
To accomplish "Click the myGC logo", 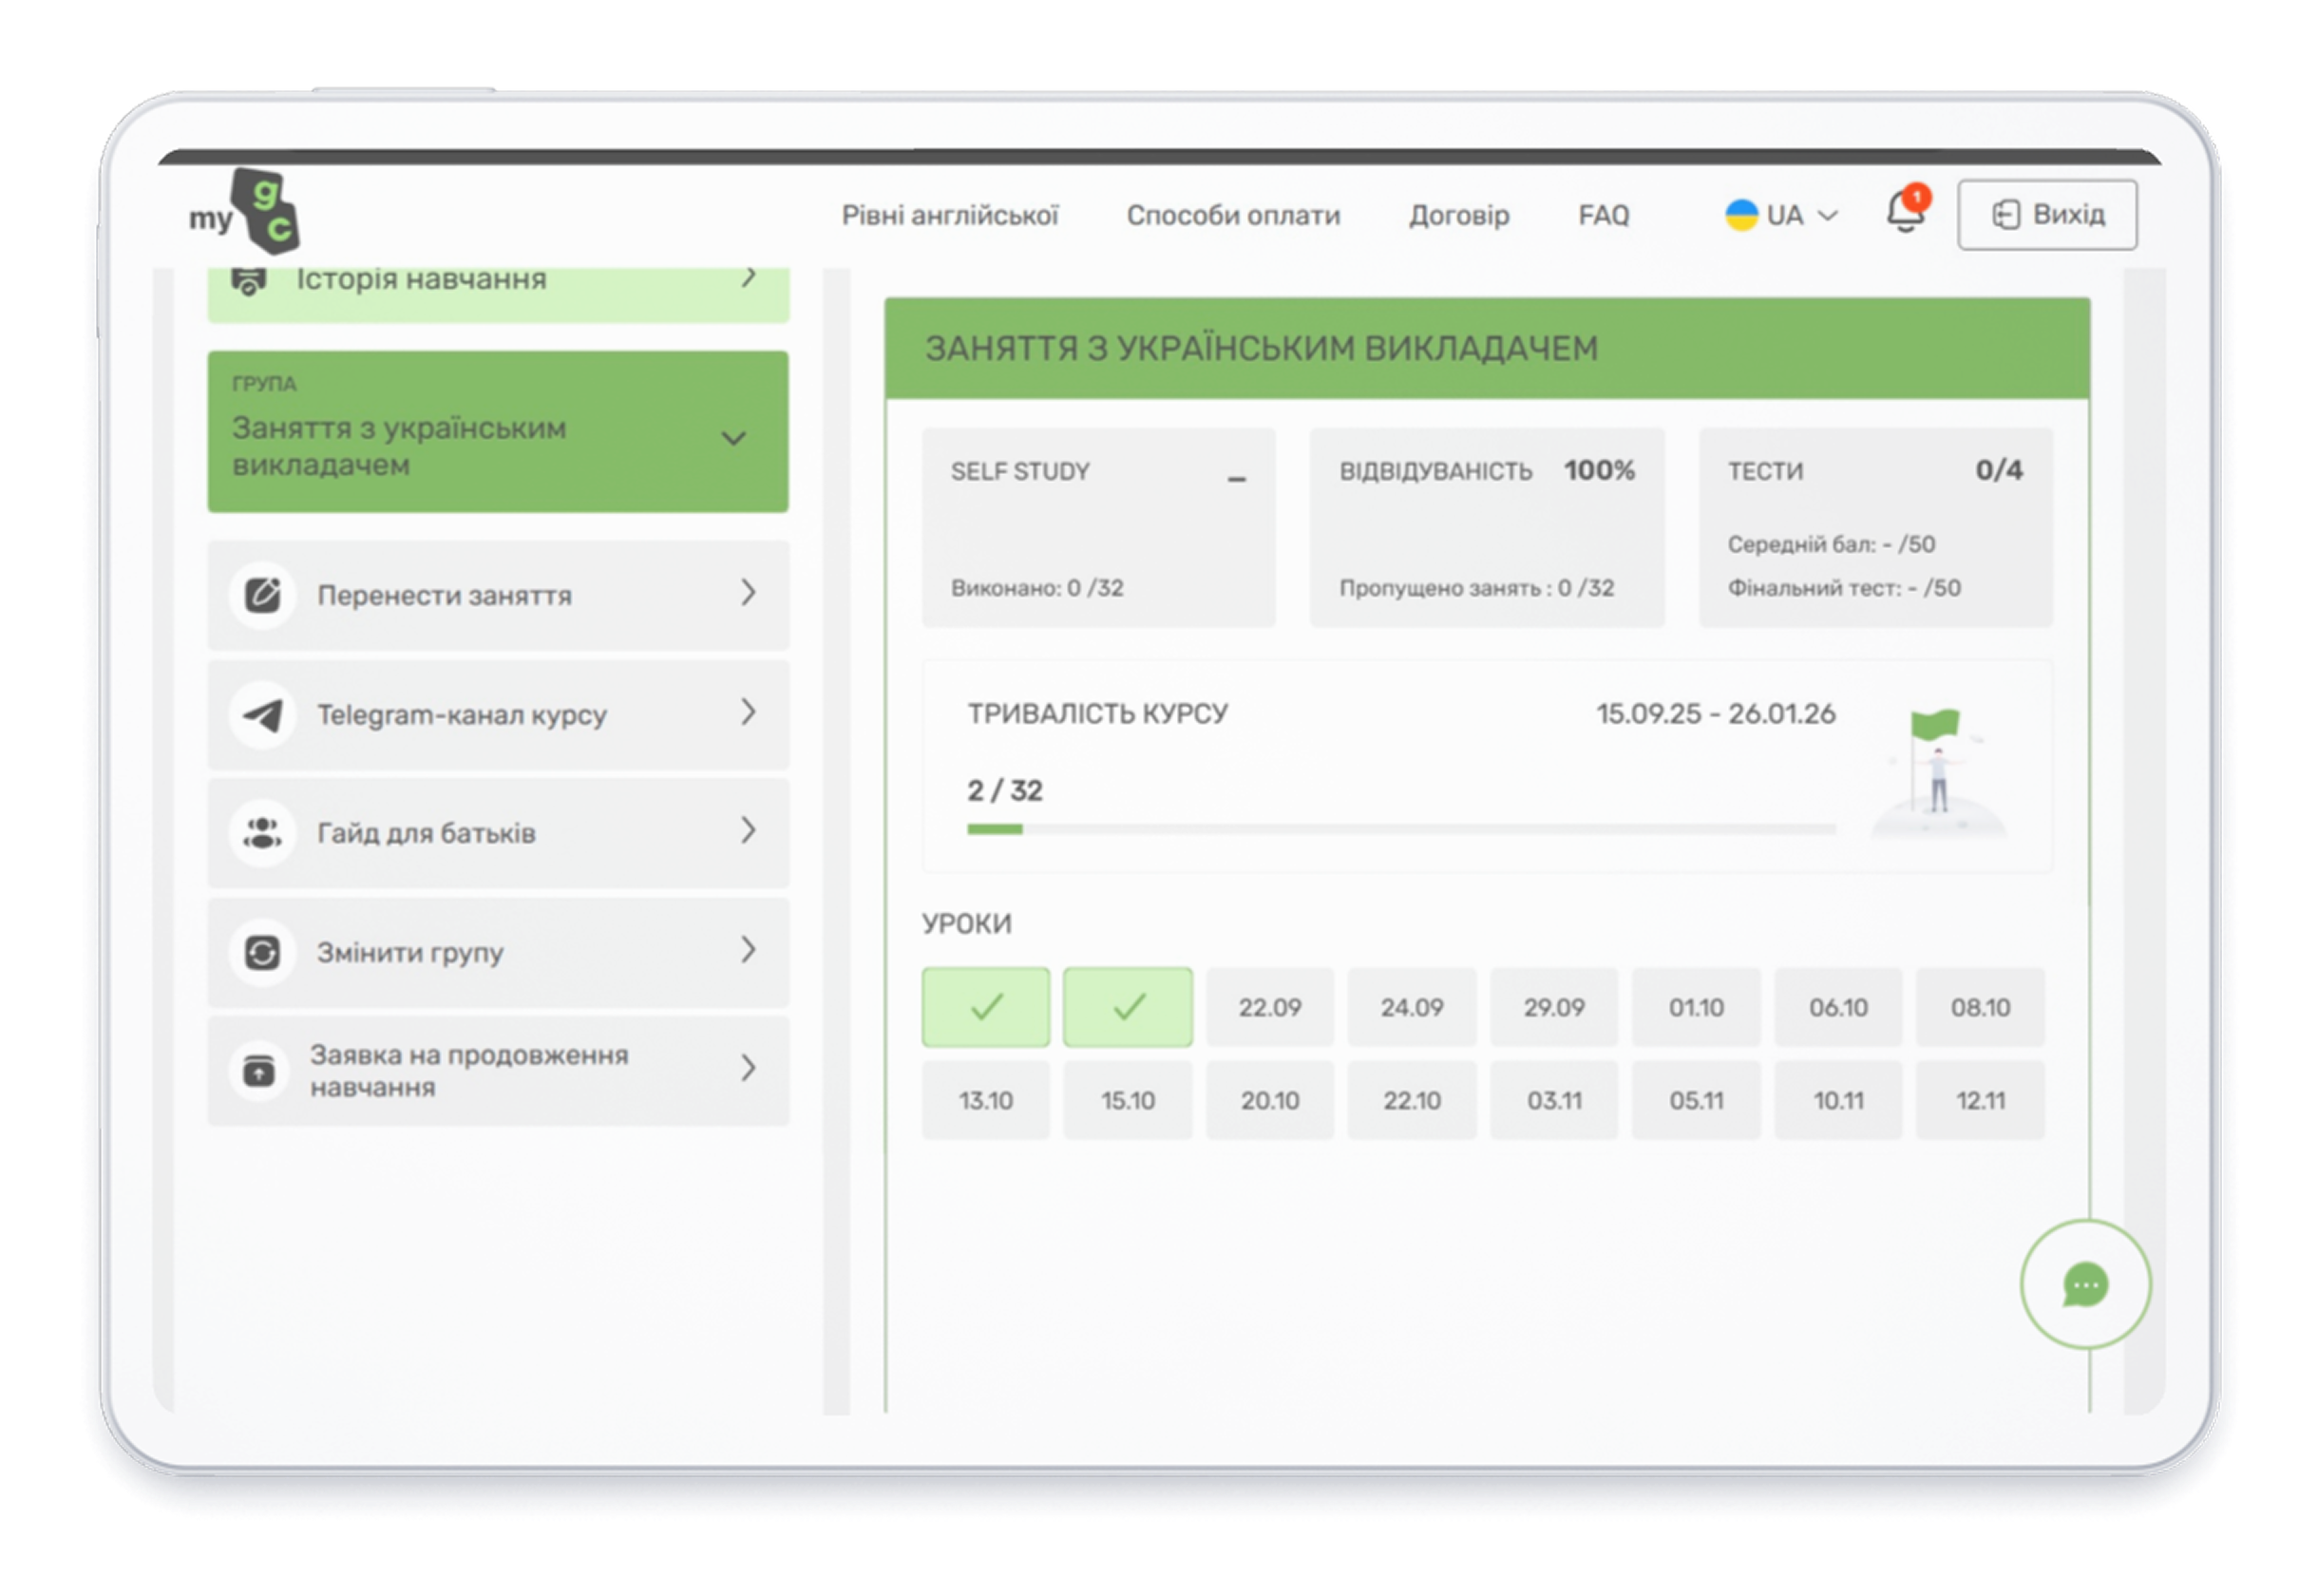I will 246,212.
